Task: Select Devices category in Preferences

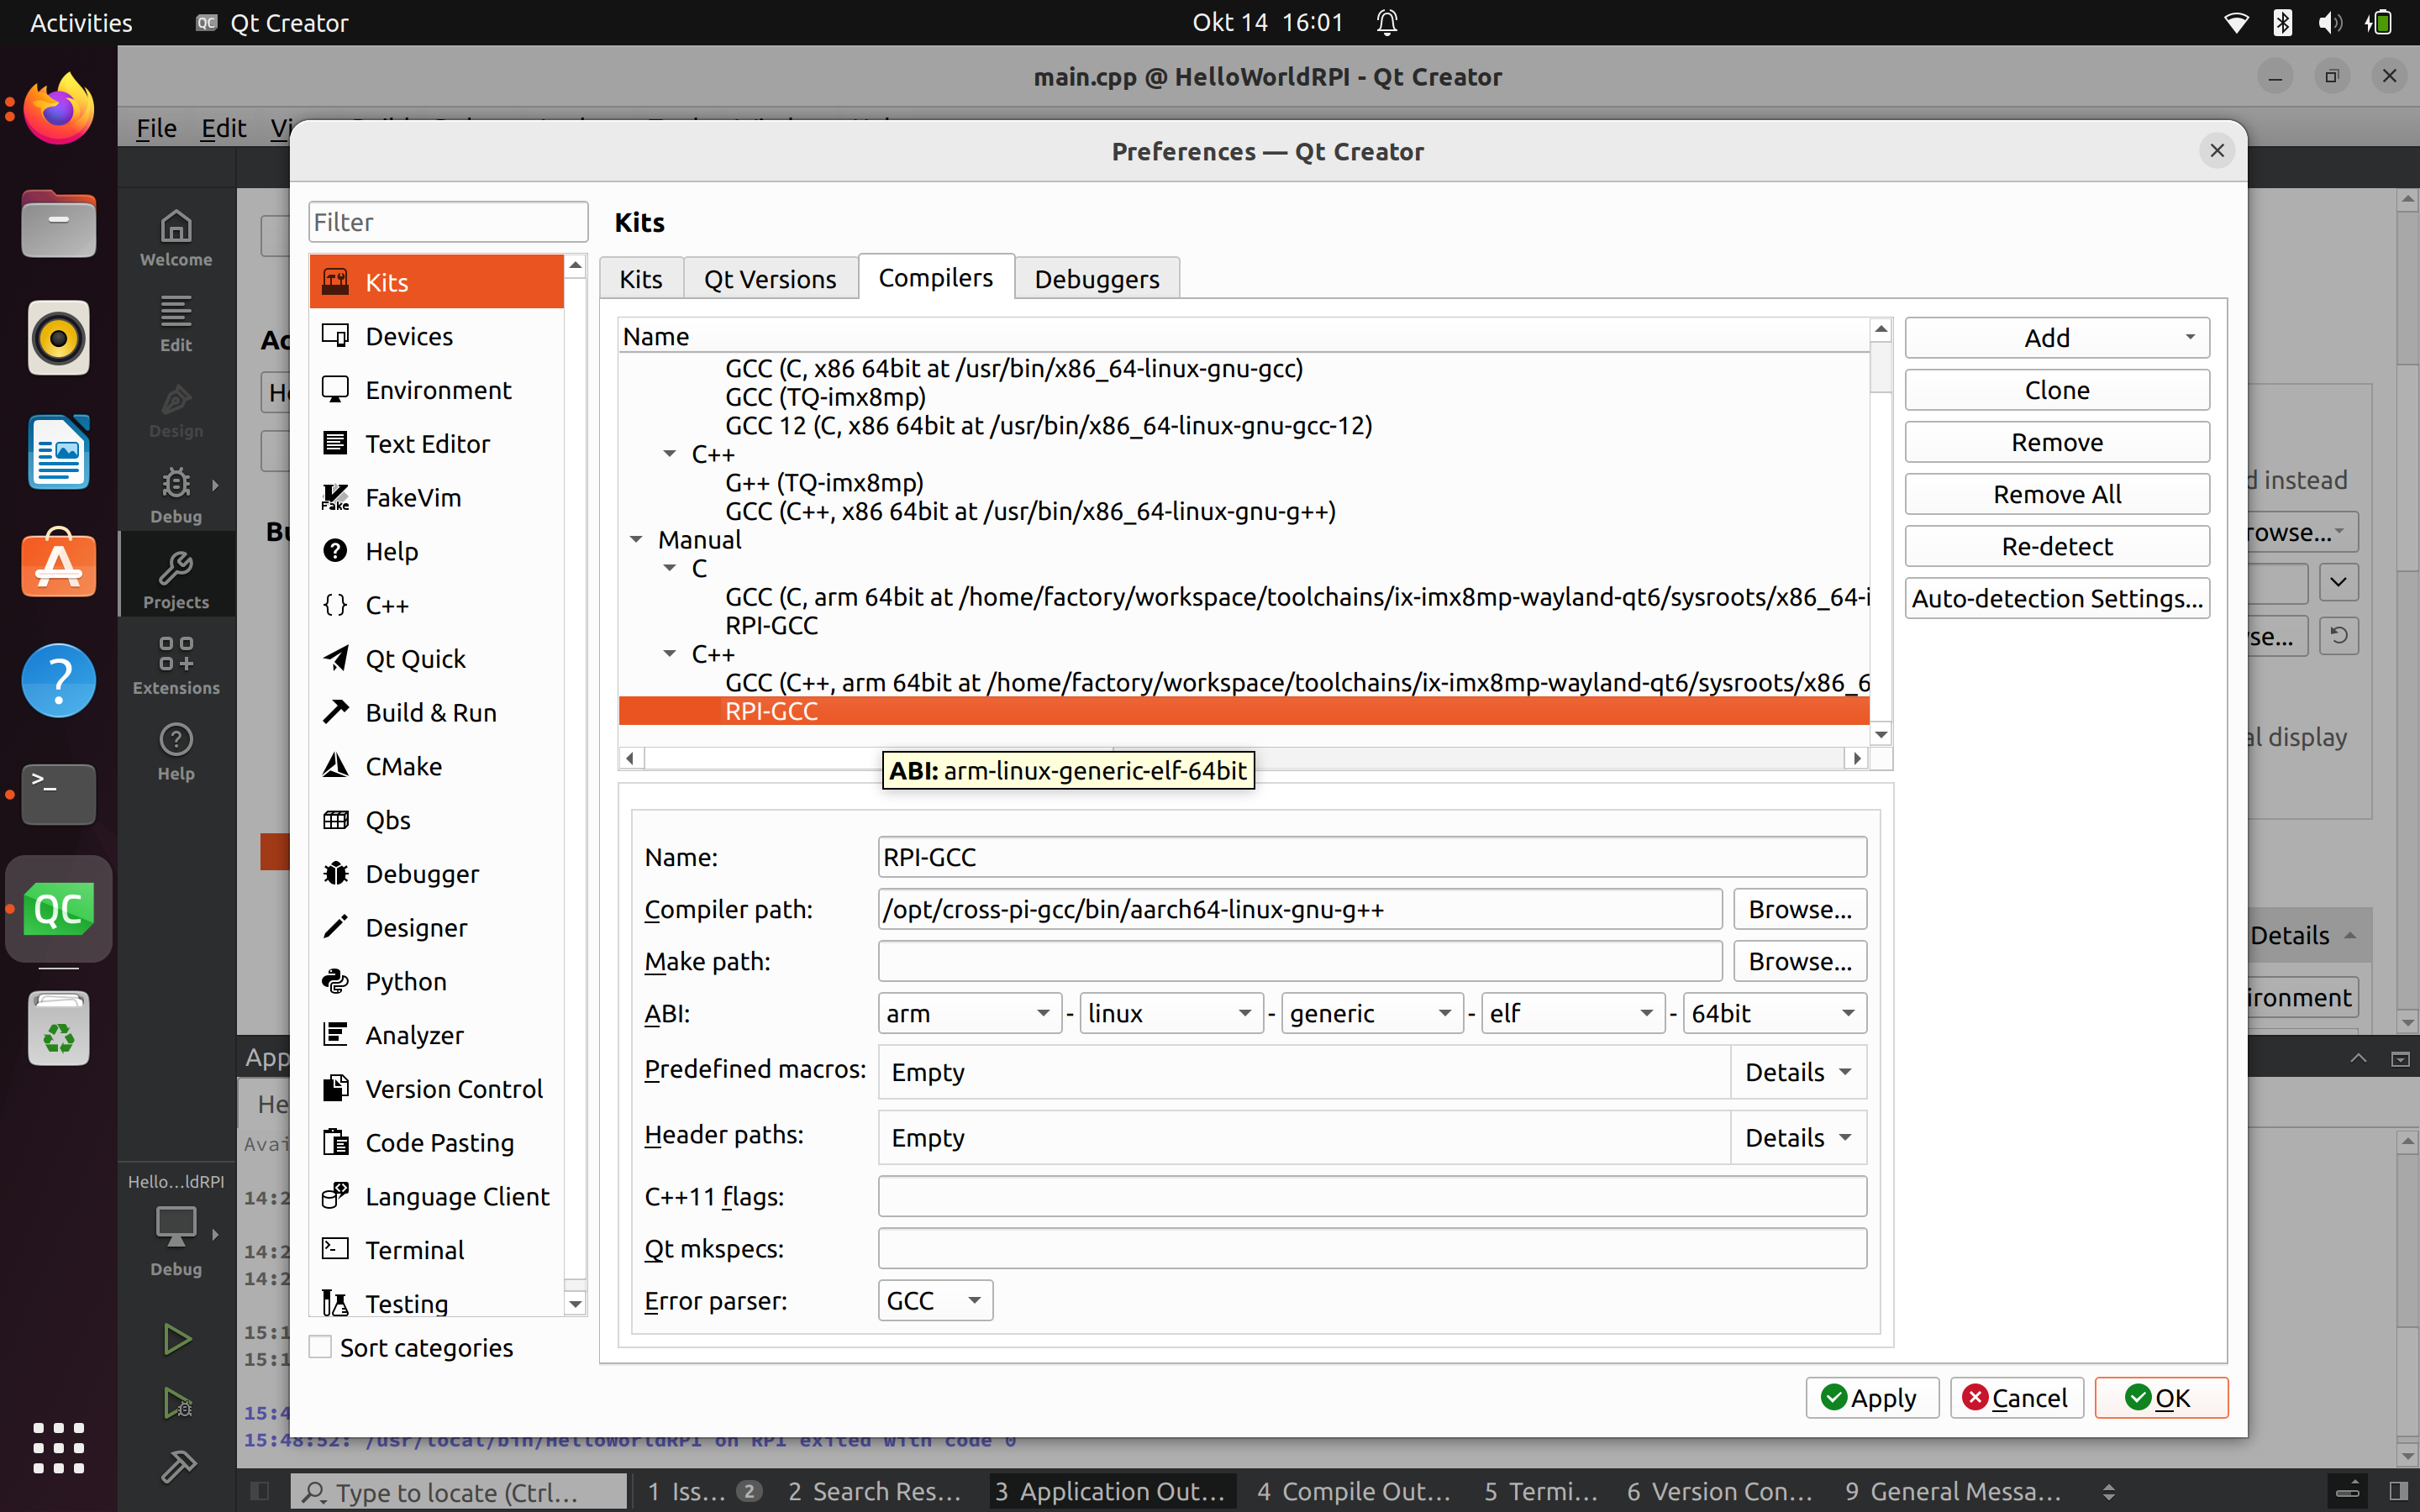Action: [x=436, y=336]
